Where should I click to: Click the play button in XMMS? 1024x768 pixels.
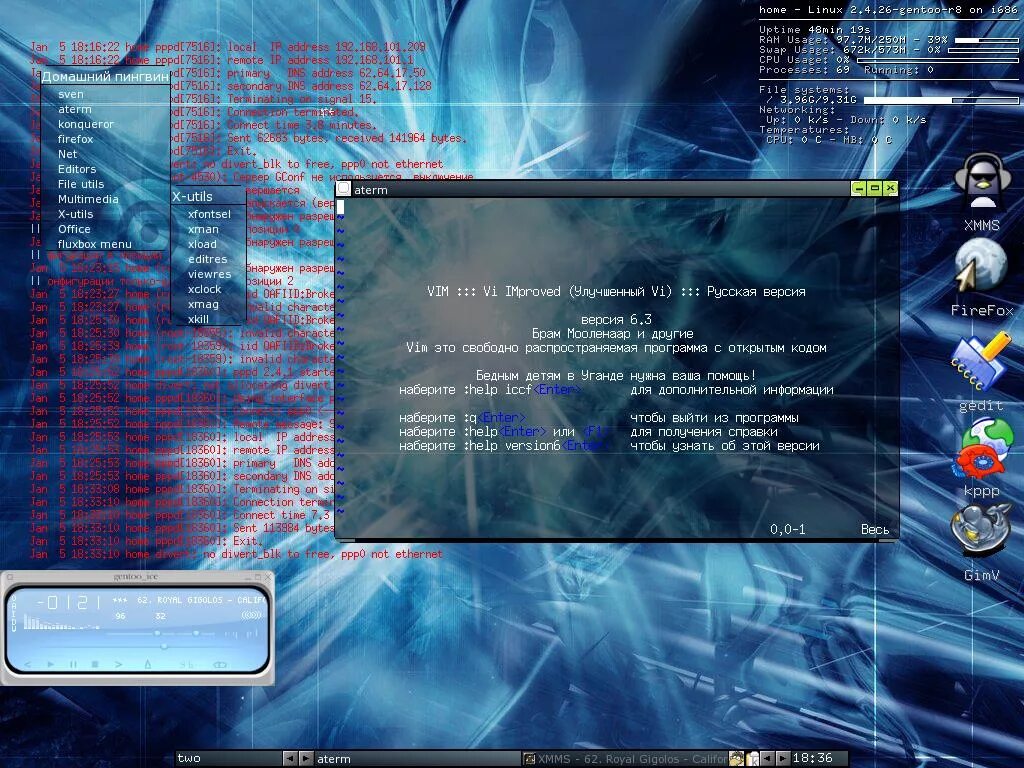(x=51, y=664)
